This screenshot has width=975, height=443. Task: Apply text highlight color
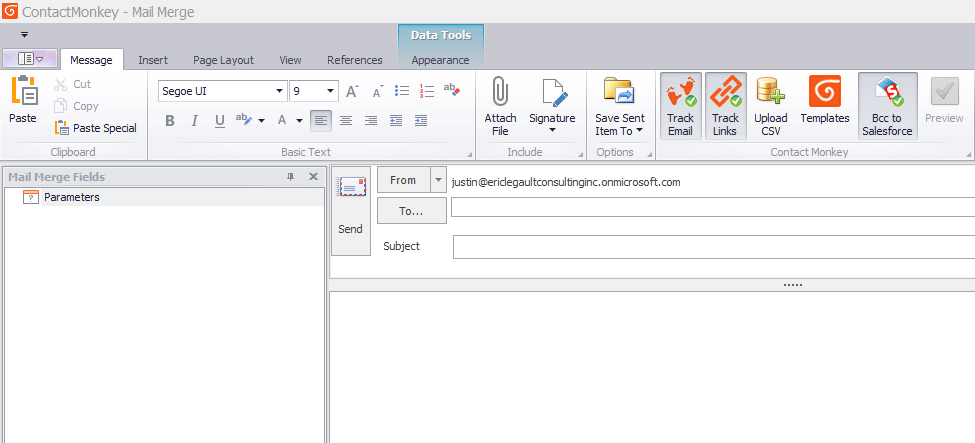[x=243, y=120]
